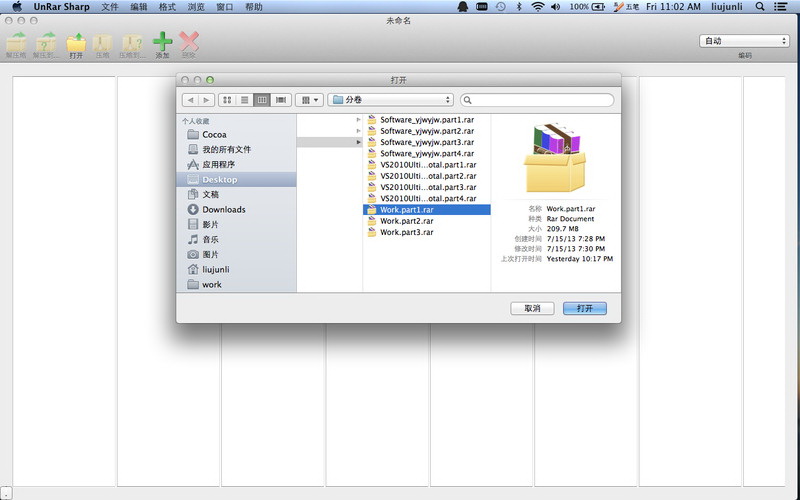Go back with the left arrow button

(190, 100)
